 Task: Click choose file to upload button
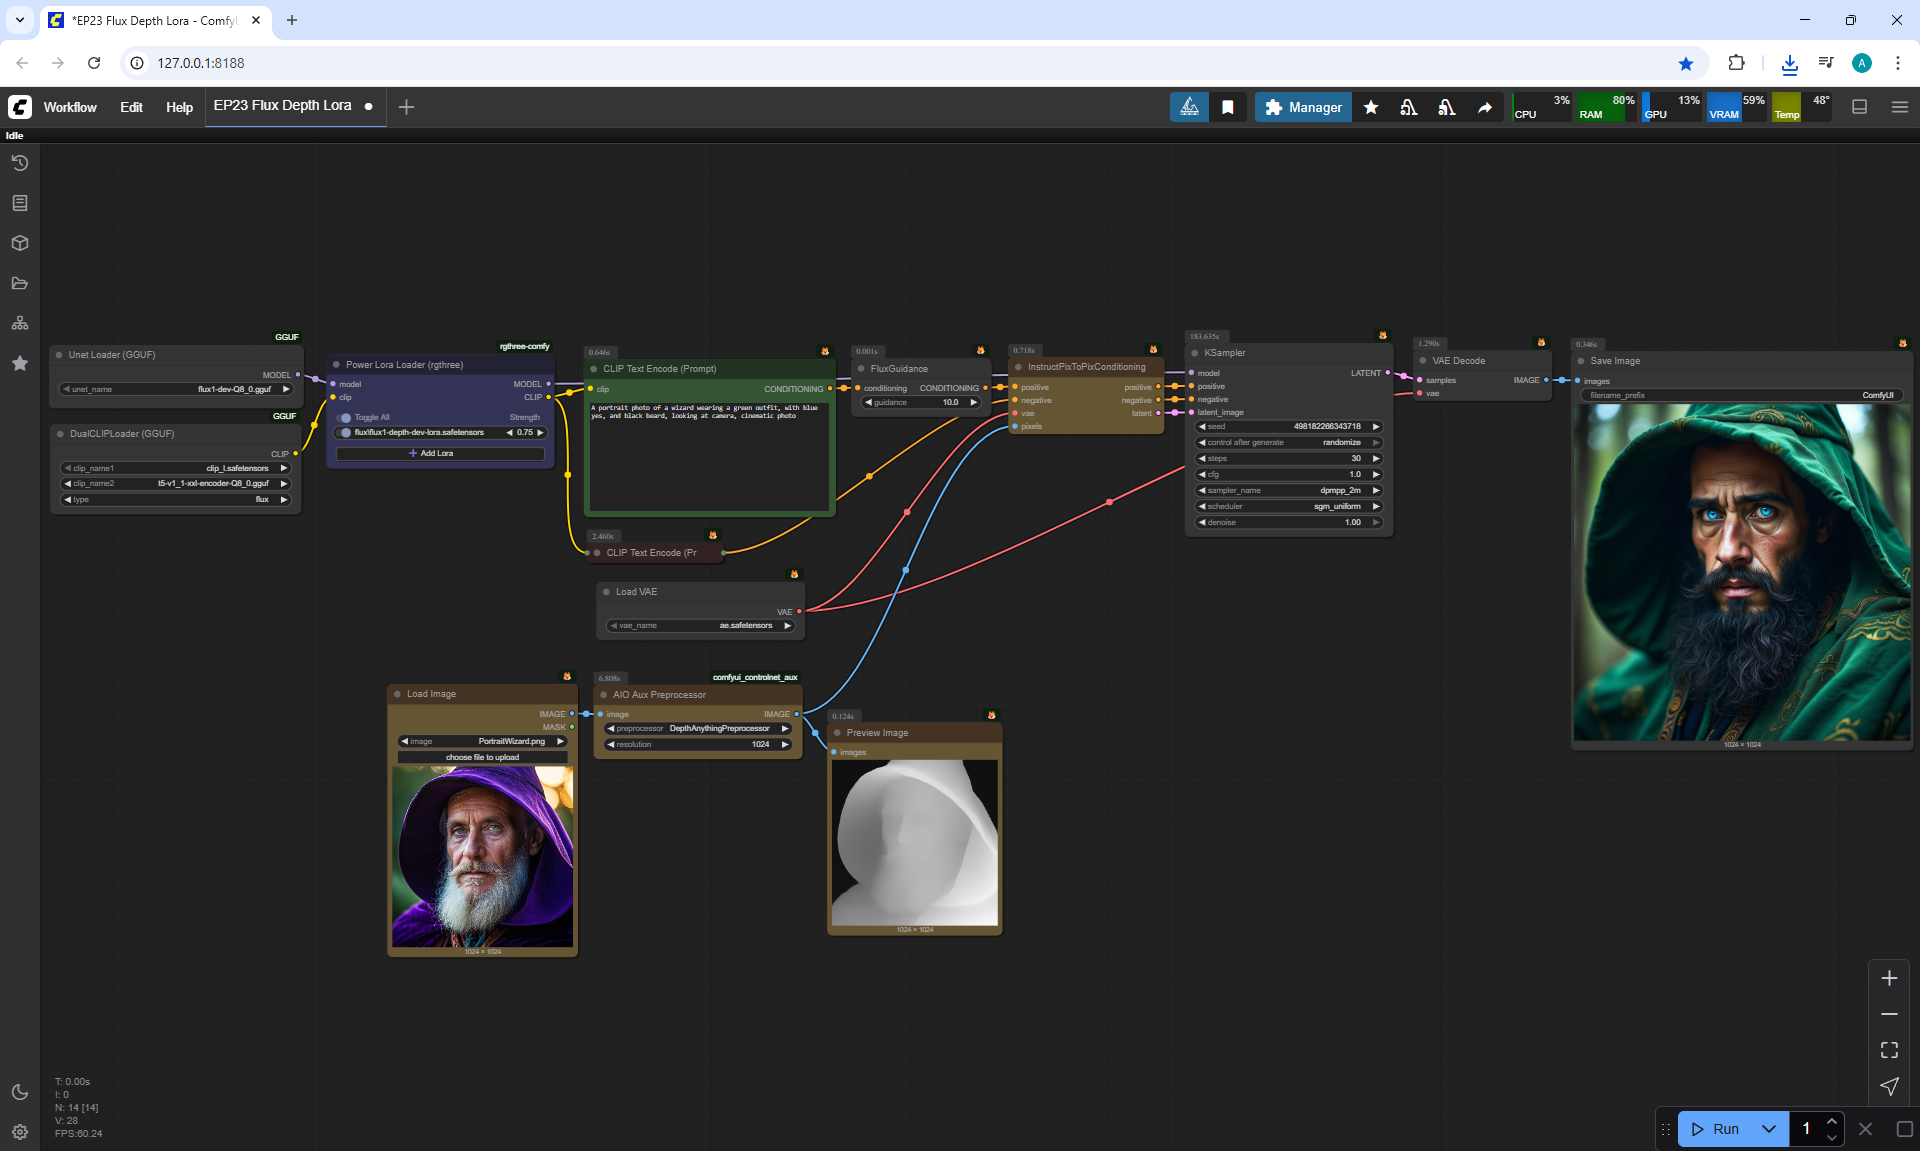(x=482, y=758)
